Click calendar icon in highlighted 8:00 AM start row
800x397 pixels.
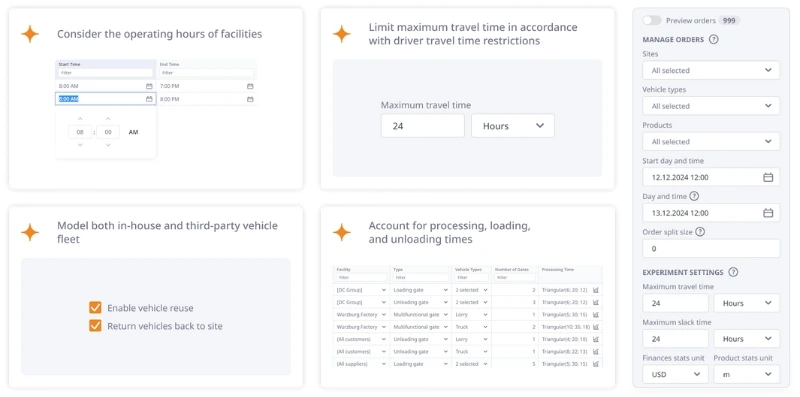[149, 99]
